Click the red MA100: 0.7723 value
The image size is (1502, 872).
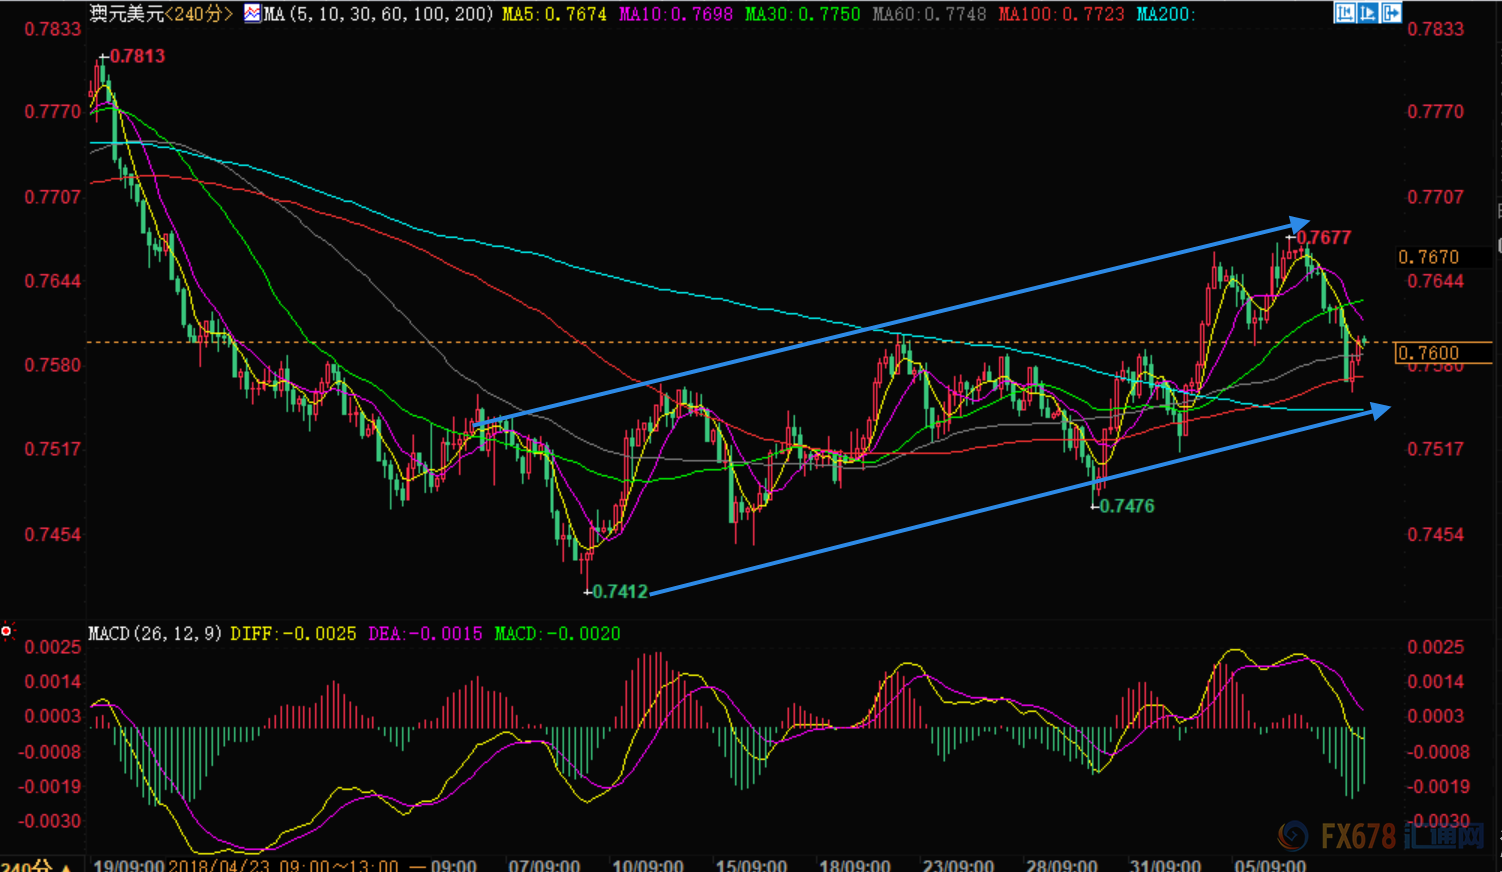pos(1061,14)
